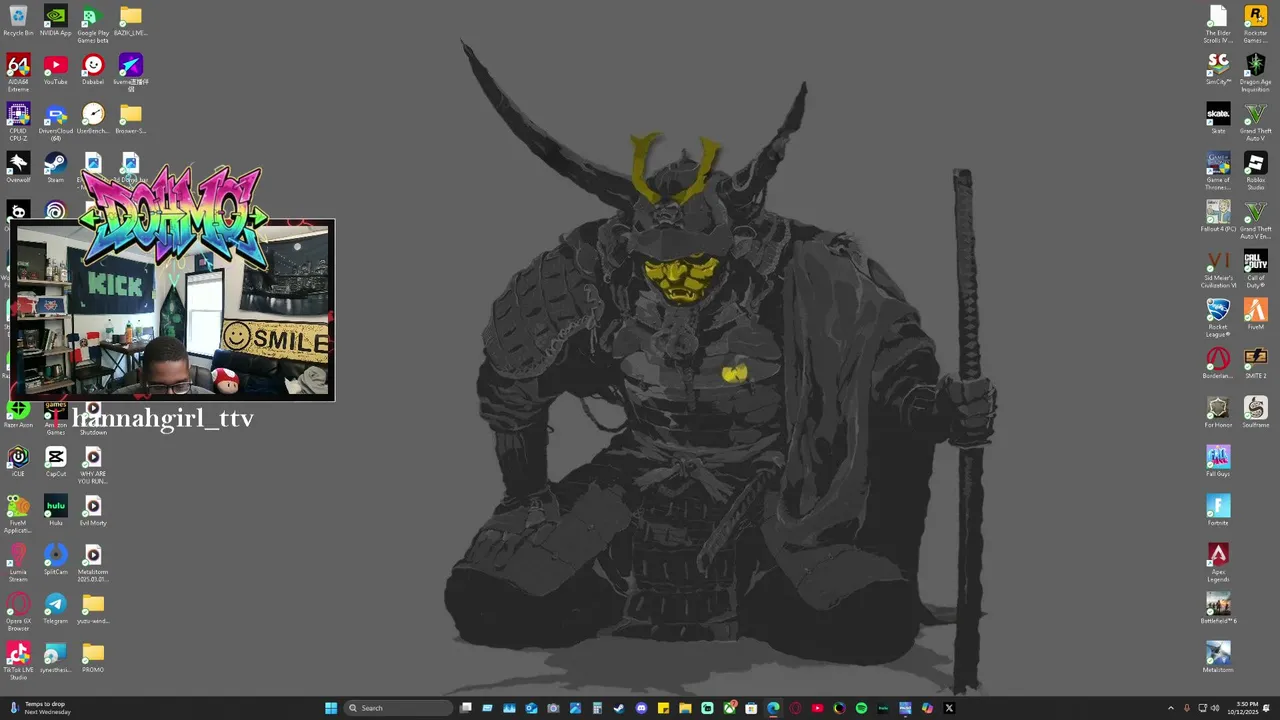Open The Elder Scrolls IV file
The height and width of the screenshot is (720, 1280).
tap(1218, 24)
